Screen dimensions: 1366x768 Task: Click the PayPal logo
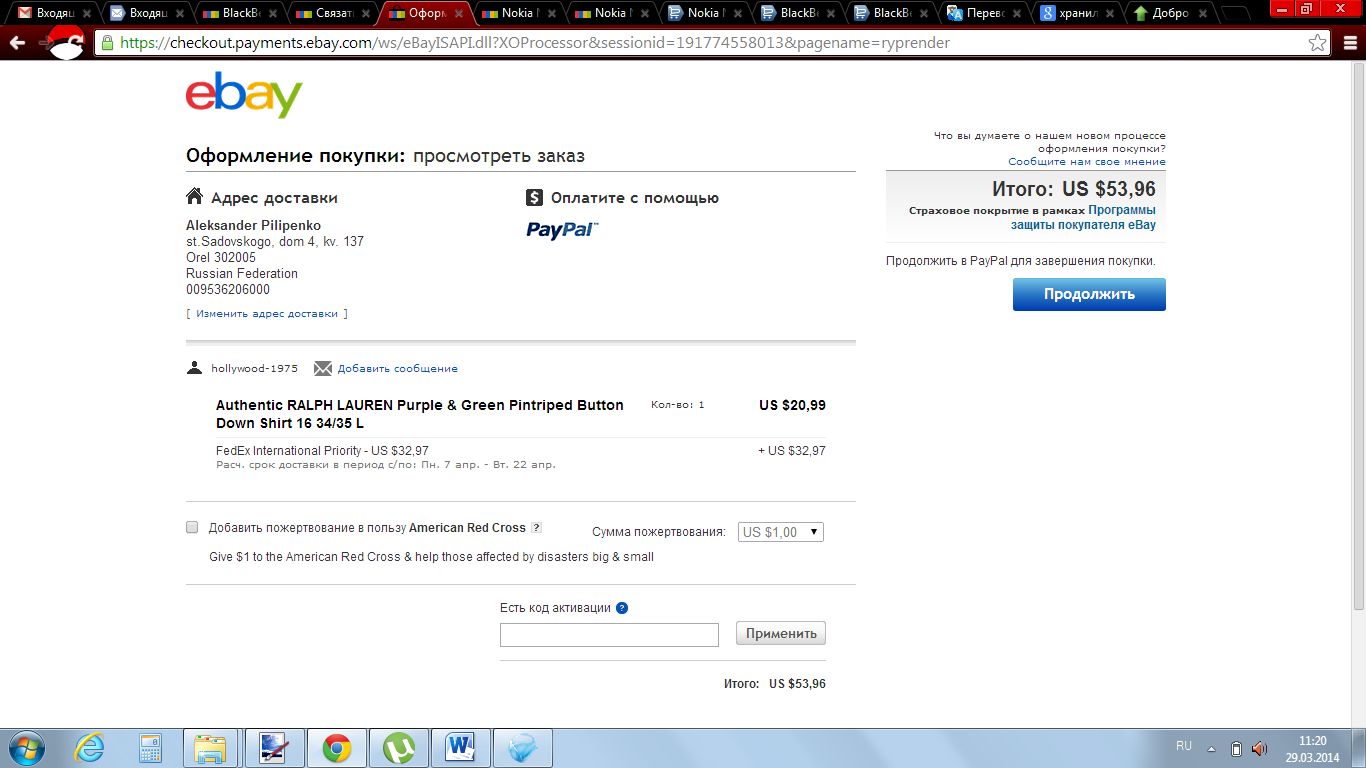[562, 230]
